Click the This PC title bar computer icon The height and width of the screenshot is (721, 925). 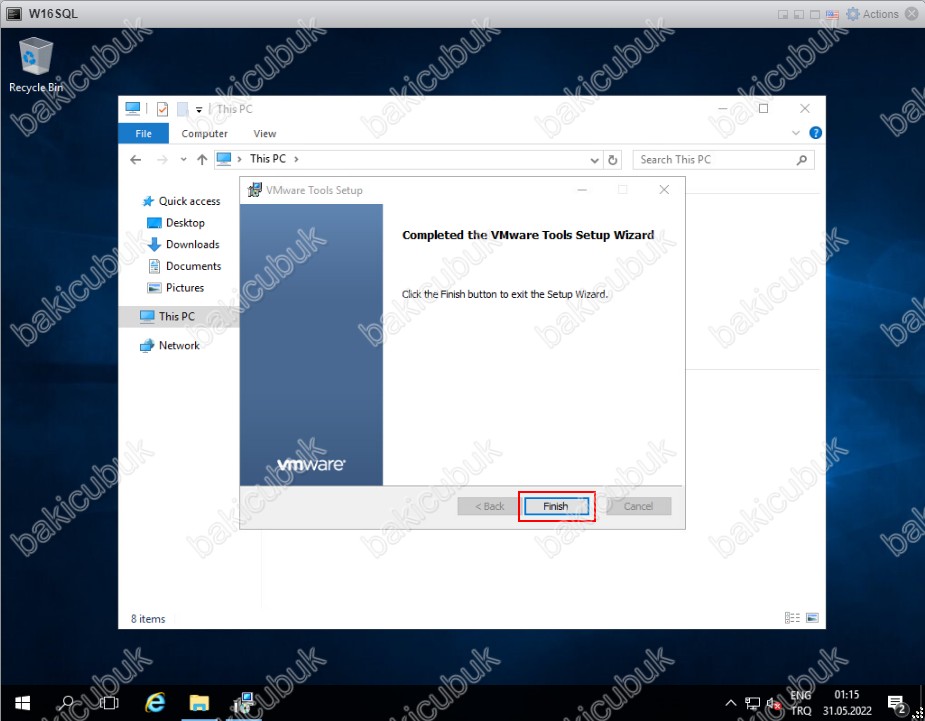coord(133,109)
